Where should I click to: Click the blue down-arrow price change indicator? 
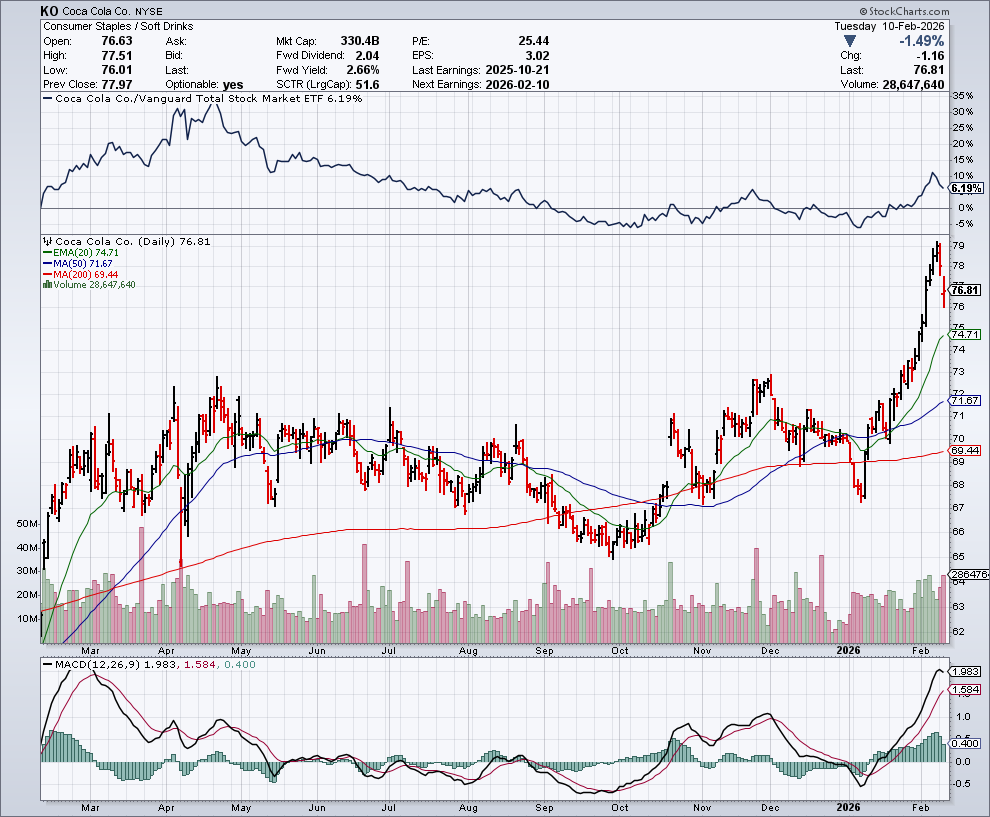(x=849, y=41)
